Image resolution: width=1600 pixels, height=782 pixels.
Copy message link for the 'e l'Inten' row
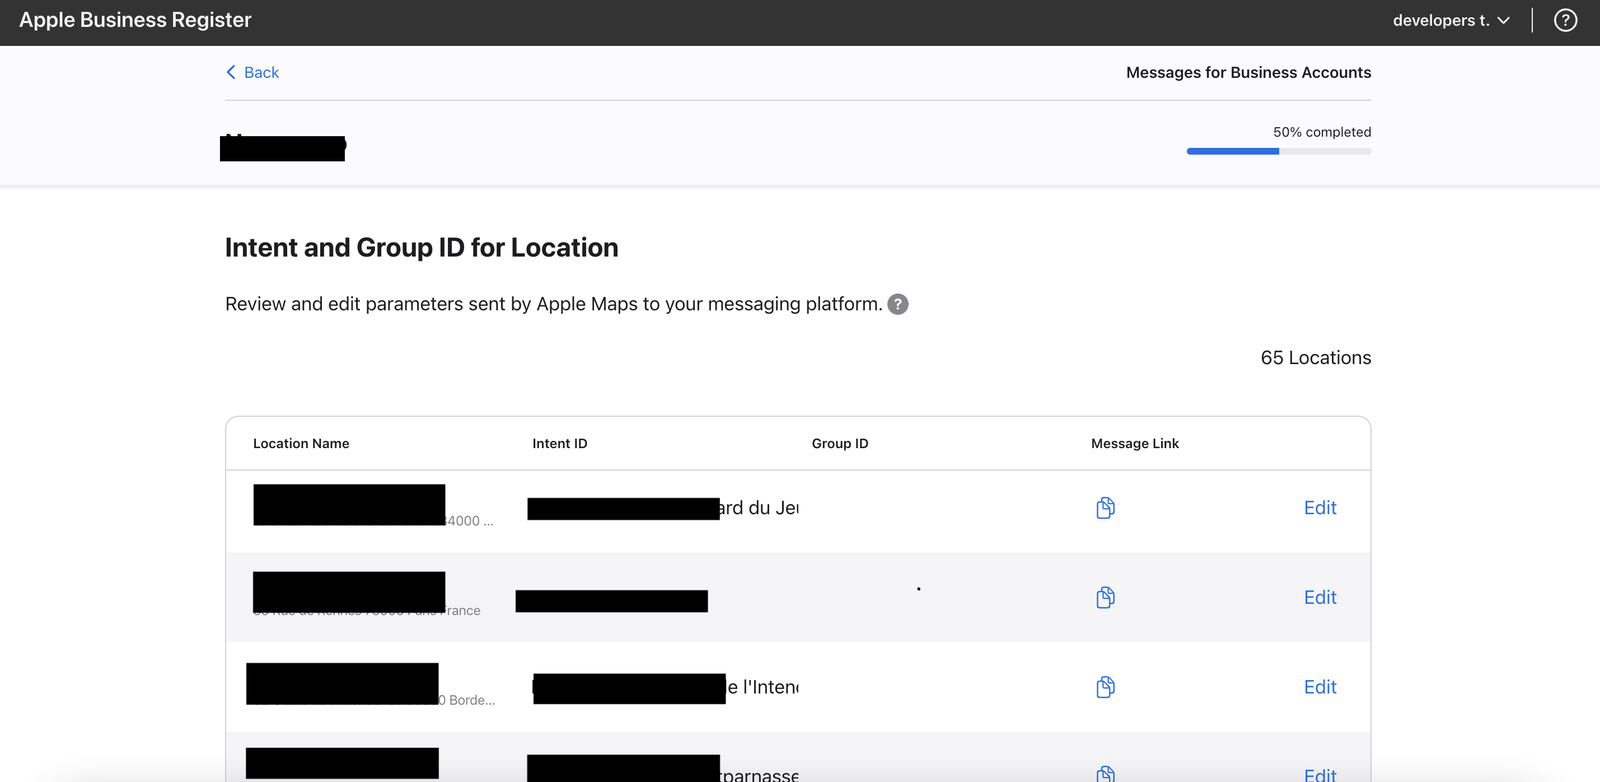click(1105, 687)
